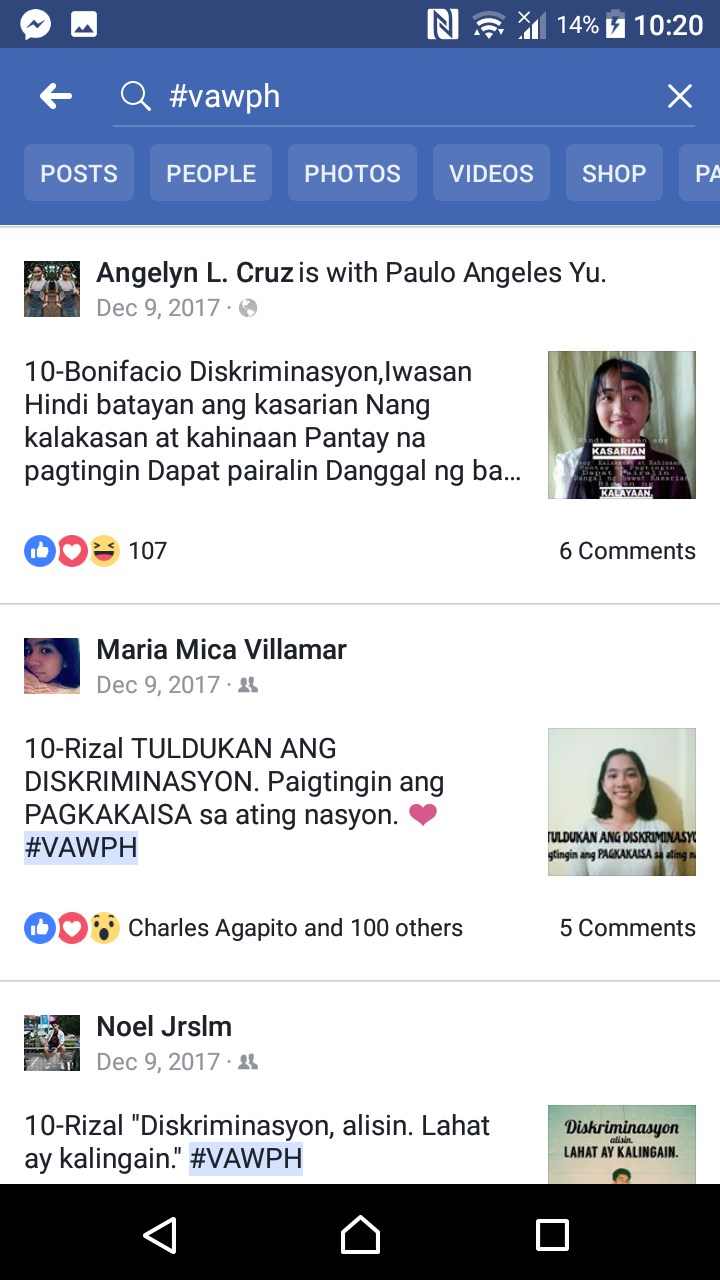Viewport: 720px width, 1280px height.
Task: View reactions on Angelyn's post with 107
Action: point(96,550)
